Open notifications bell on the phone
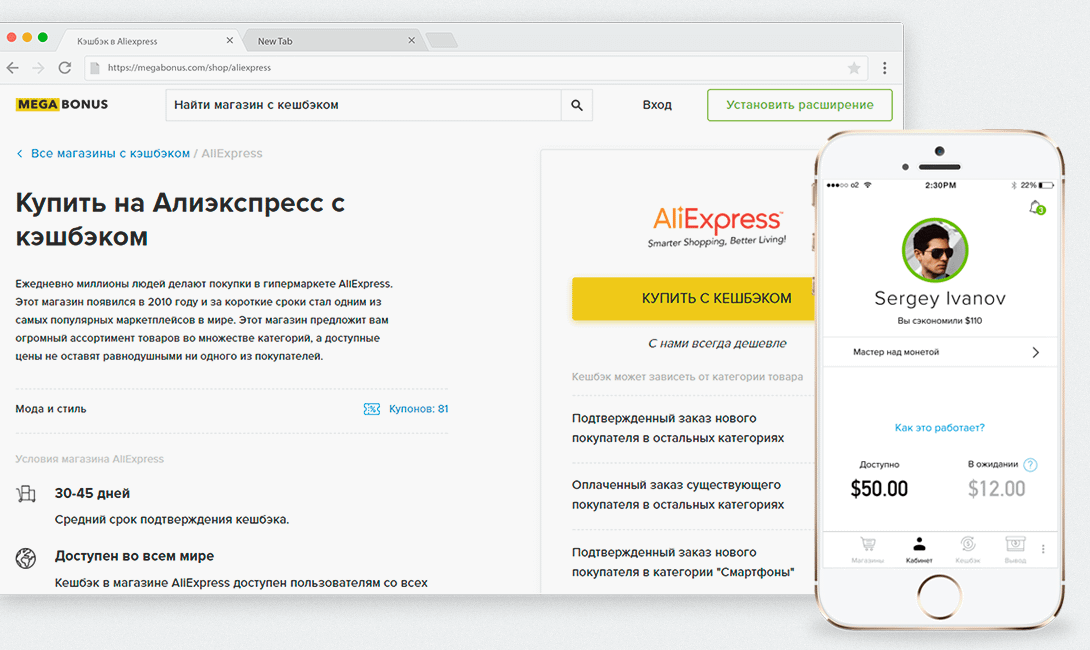 (x=1036, y=207)
